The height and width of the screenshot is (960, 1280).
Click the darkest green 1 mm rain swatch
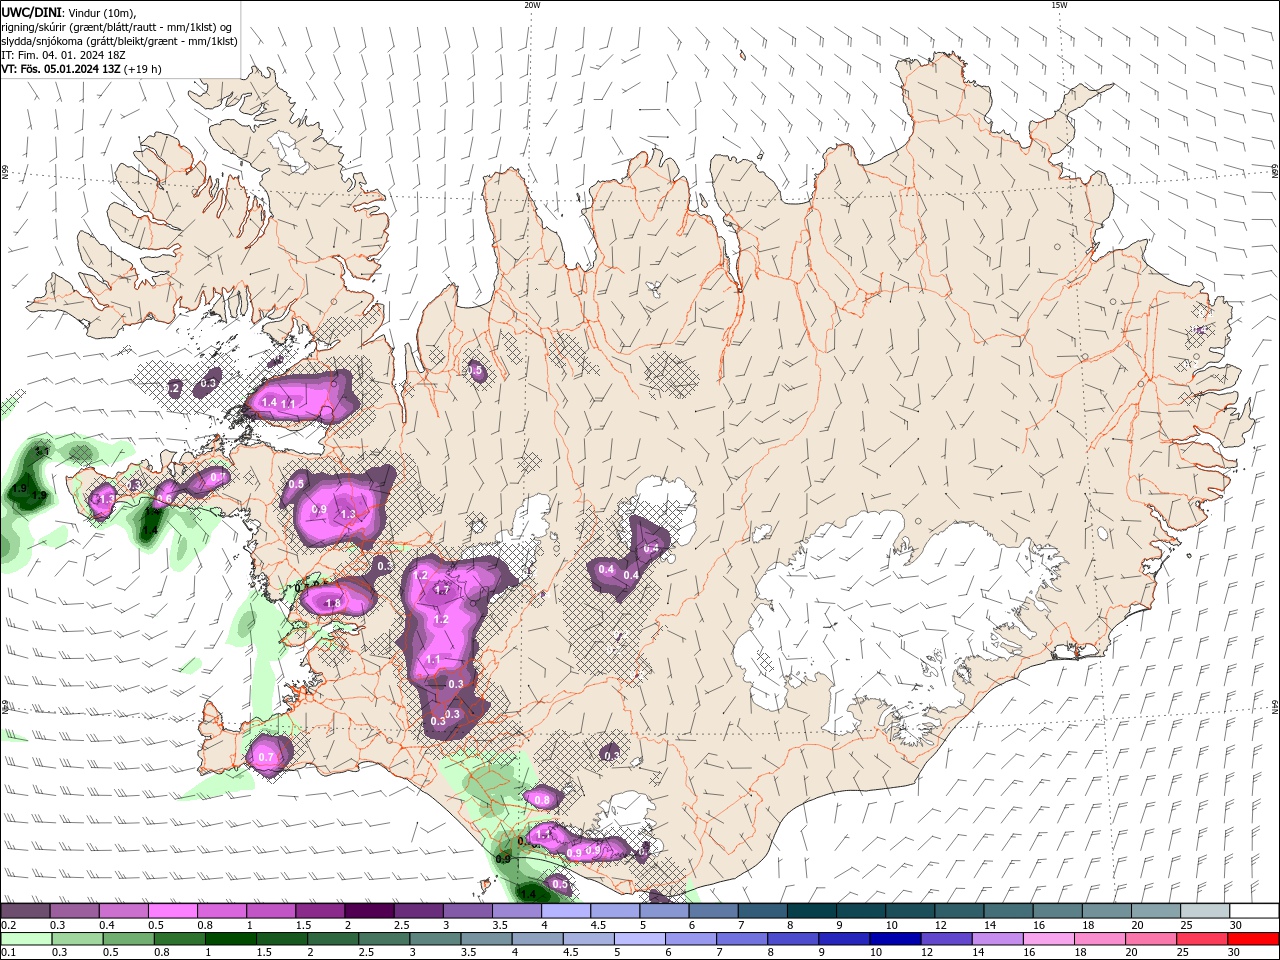[231, 939]
